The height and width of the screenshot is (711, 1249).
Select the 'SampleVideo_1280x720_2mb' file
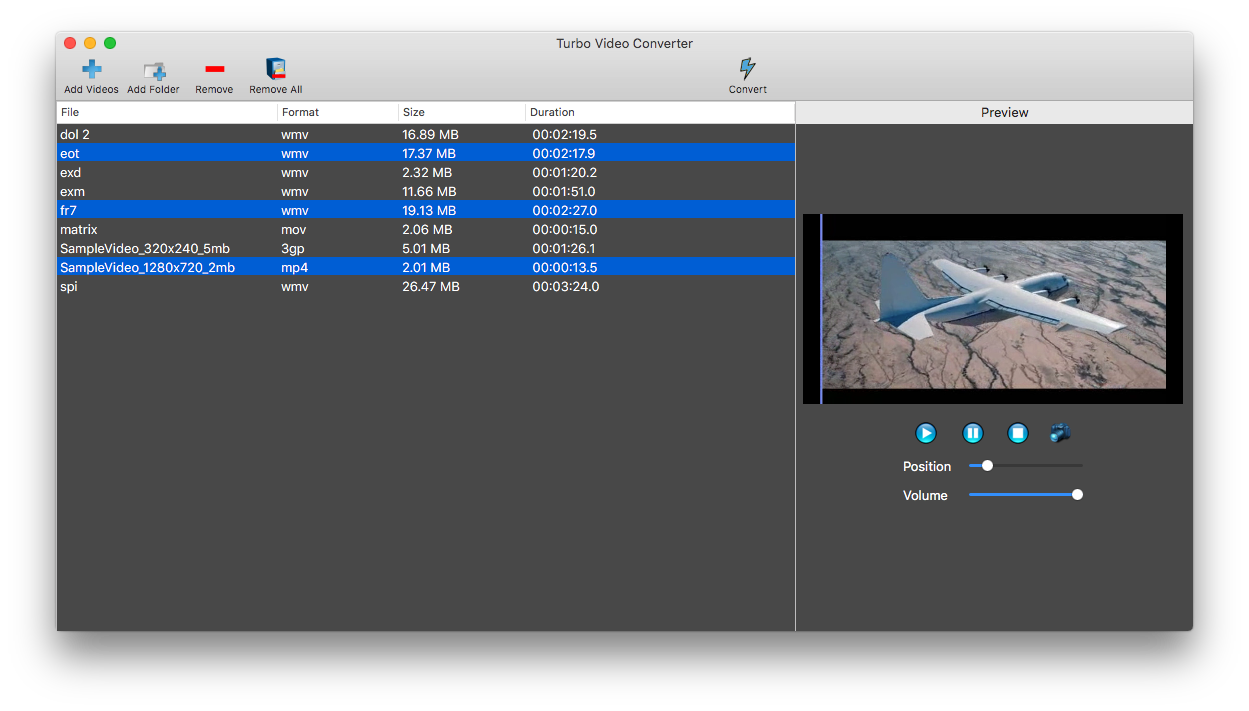pyautogui.click(x=426, y=267)
